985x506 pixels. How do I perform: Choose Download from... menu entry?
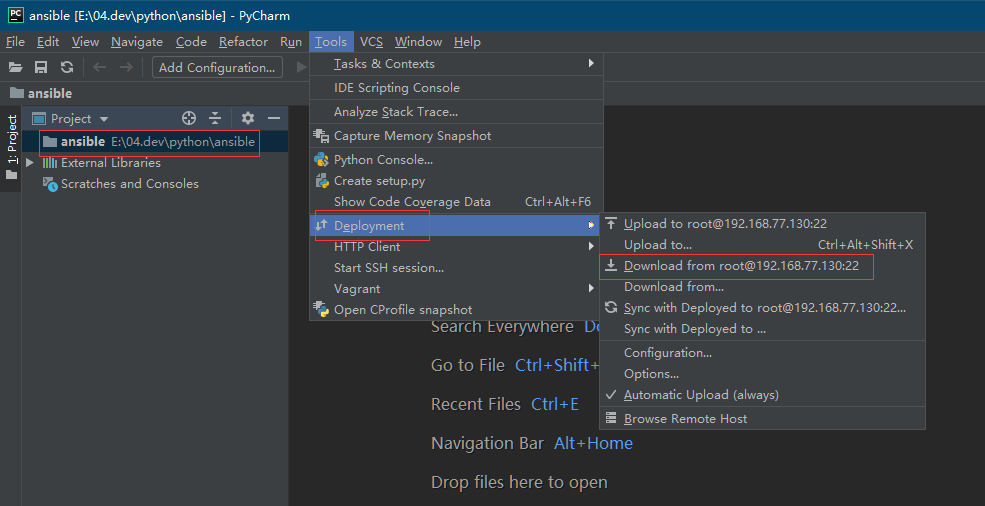763,287
